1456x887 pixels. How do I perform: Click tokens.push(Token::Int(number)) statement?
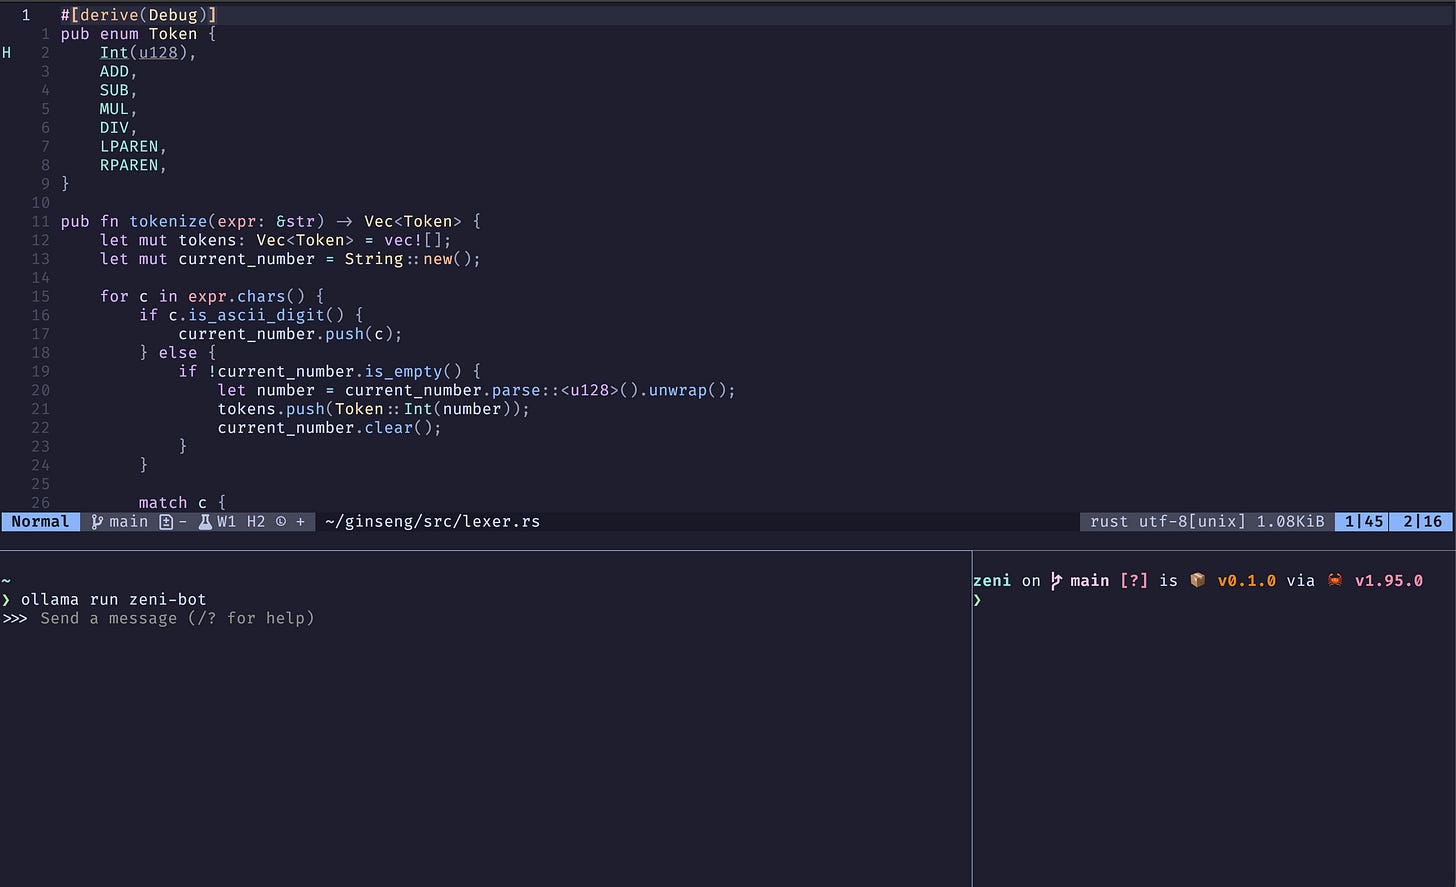coord(374,409)
